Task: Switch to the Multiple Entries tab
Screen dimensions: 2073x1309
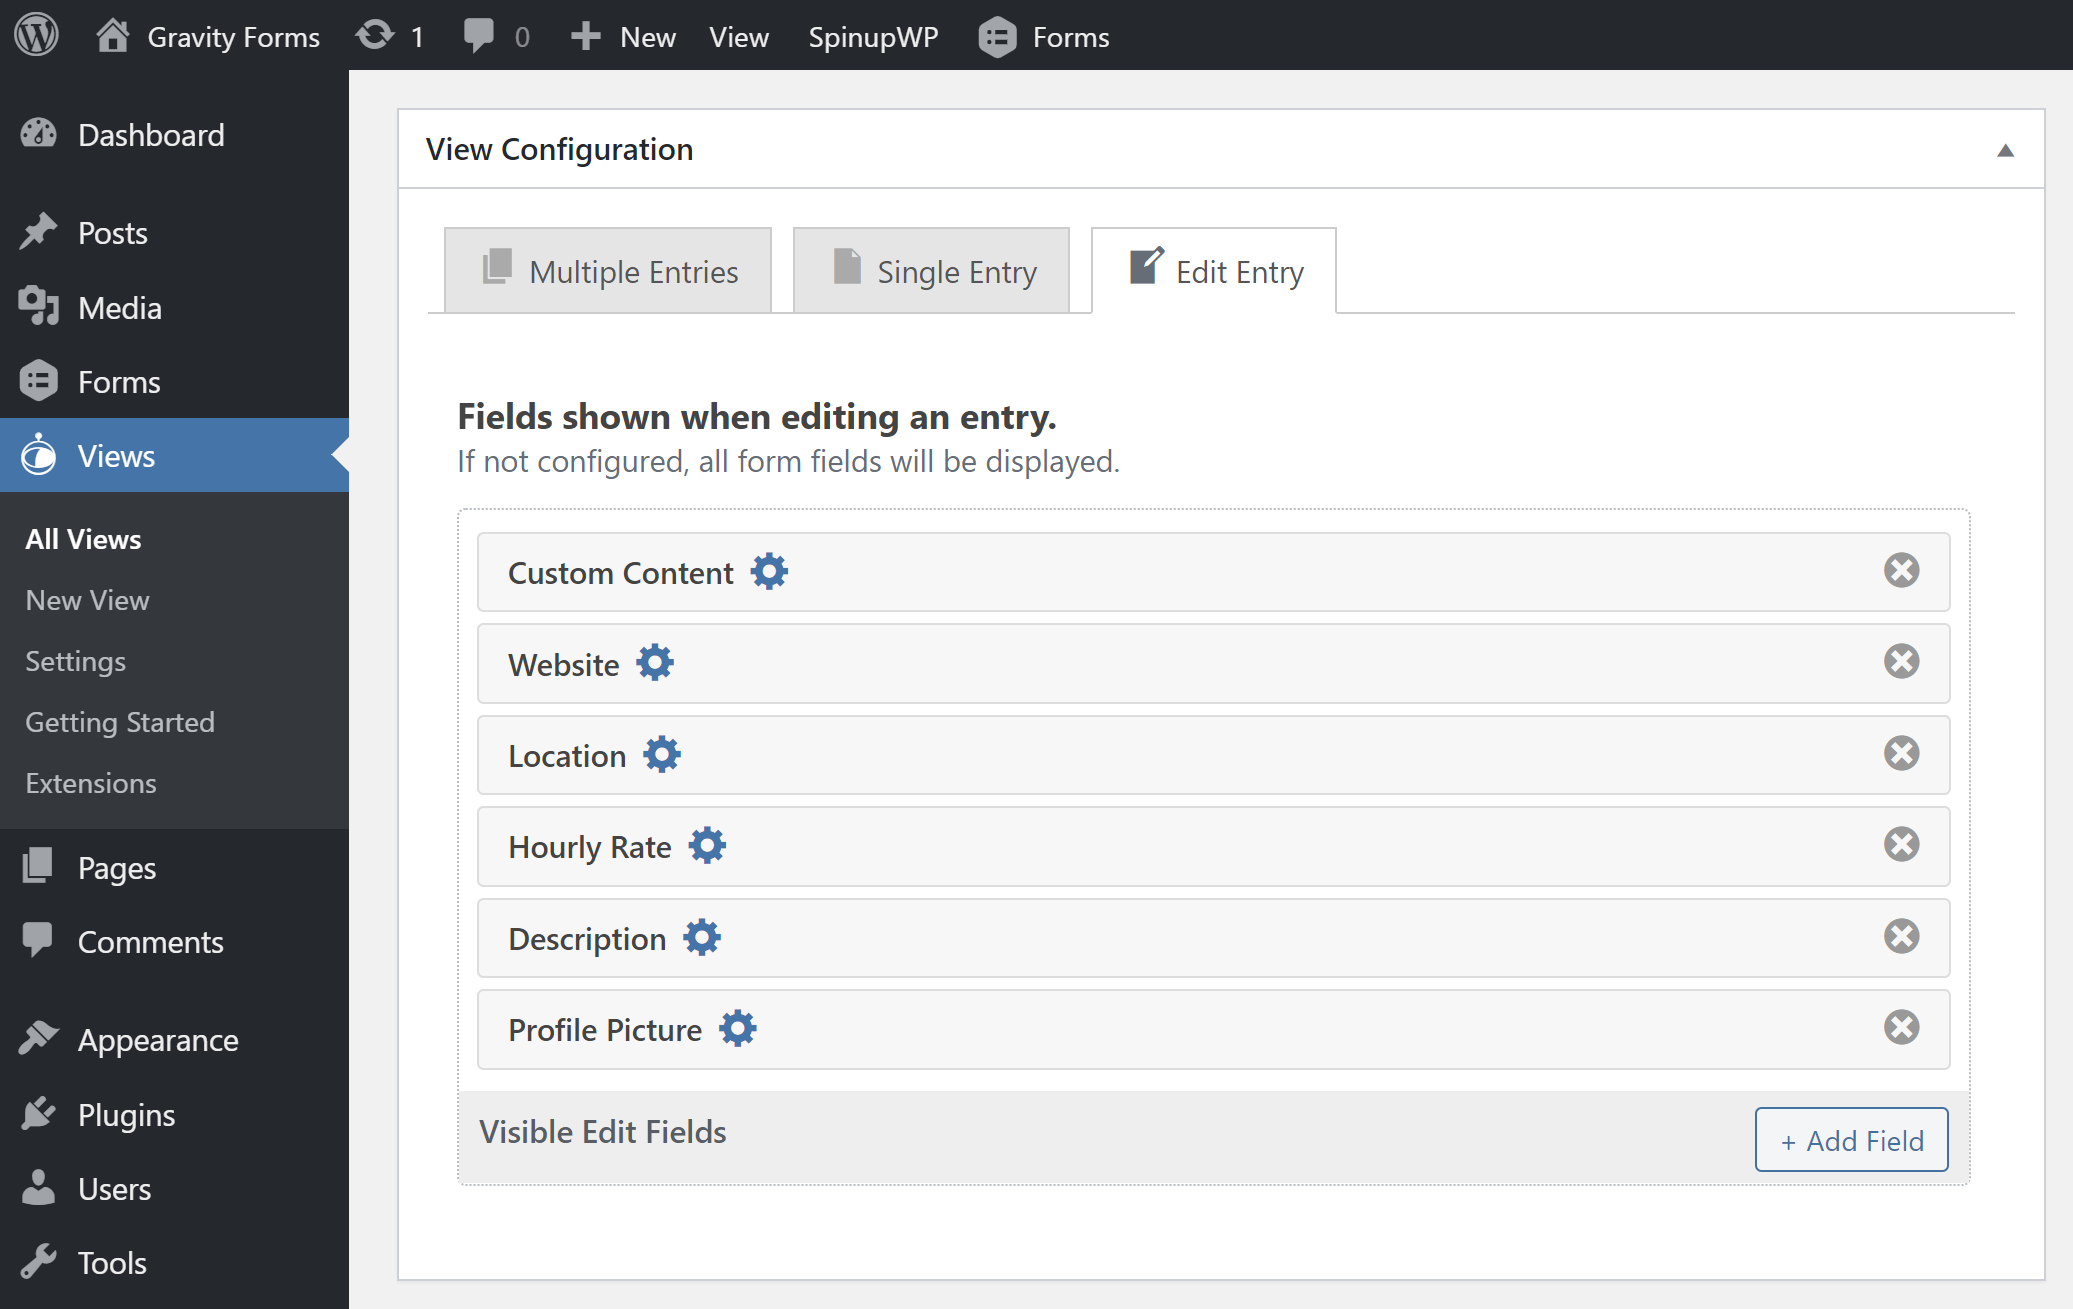Action: (609, 271)
